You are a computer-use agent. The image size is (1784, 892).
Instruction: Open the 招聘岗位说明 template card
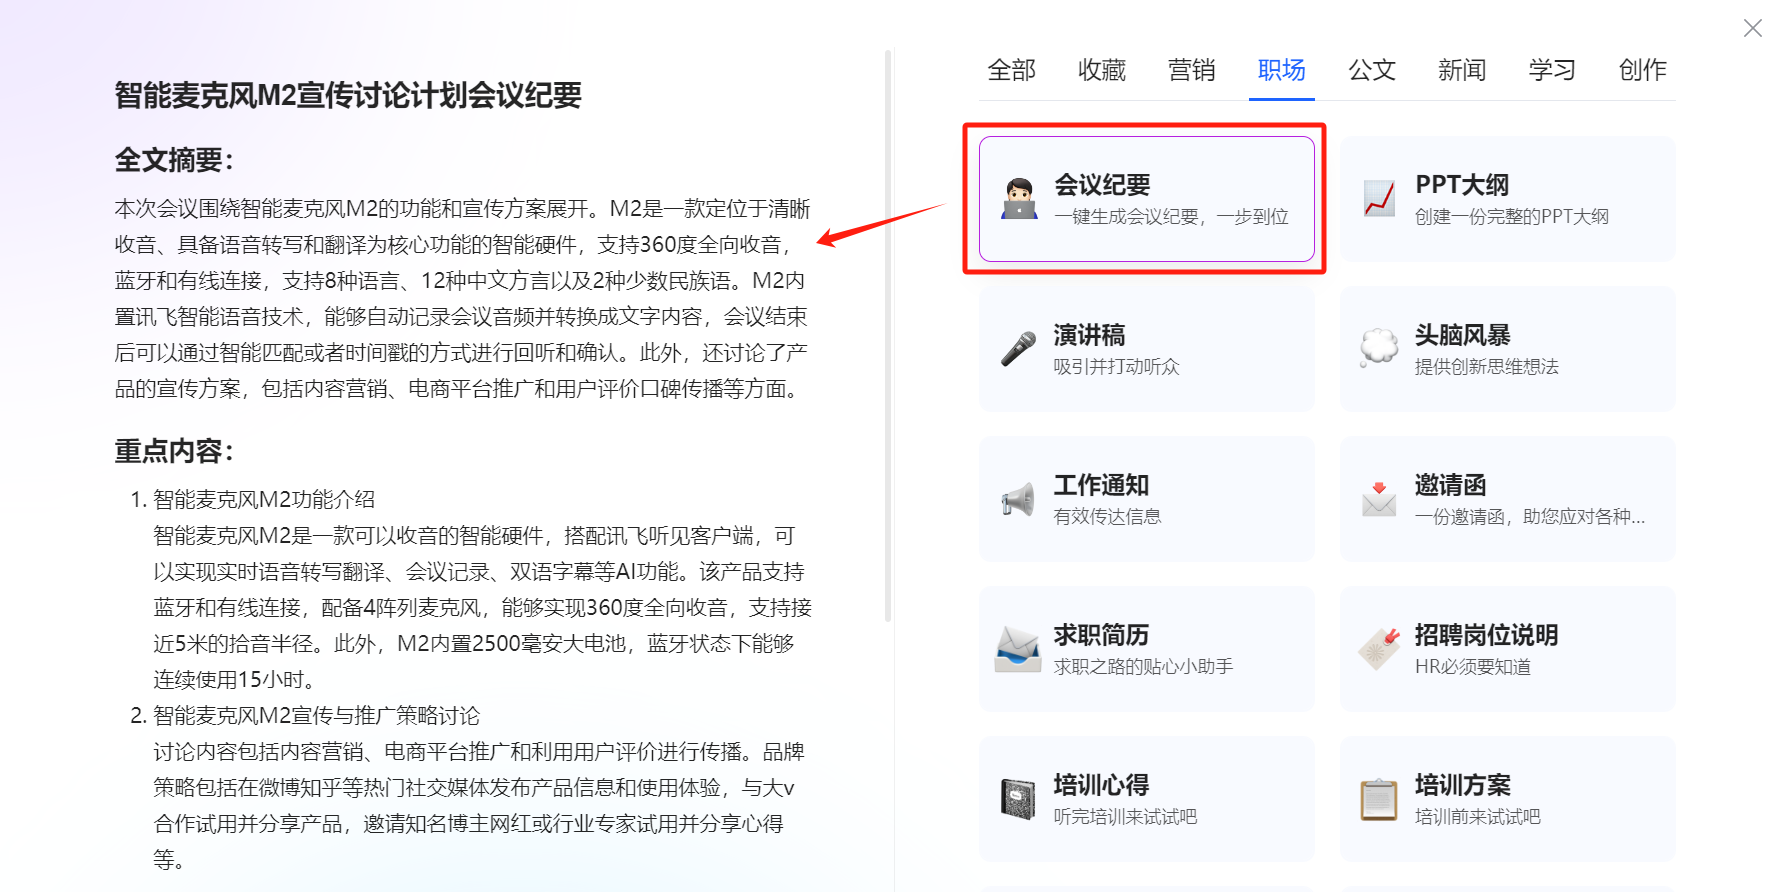coord(1508,649)
